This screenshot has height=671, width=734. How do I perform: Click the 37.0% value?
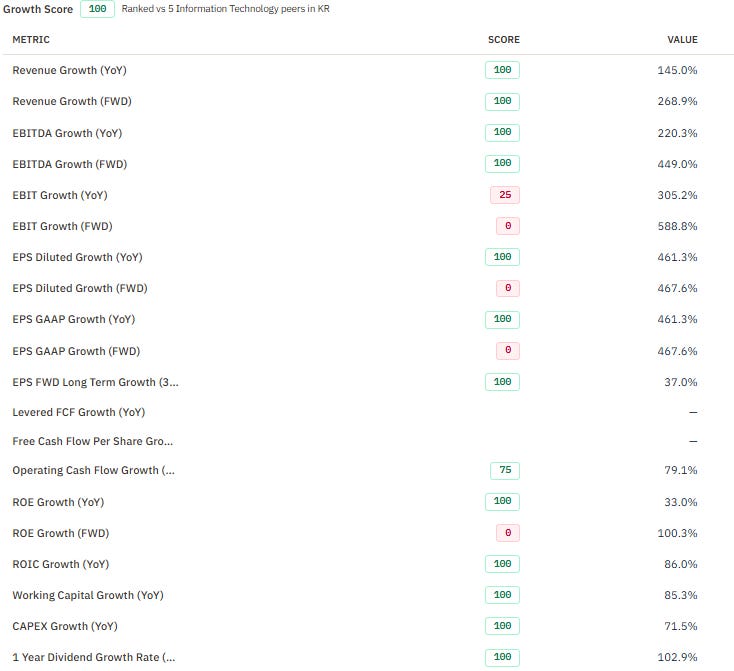point(681,382)
